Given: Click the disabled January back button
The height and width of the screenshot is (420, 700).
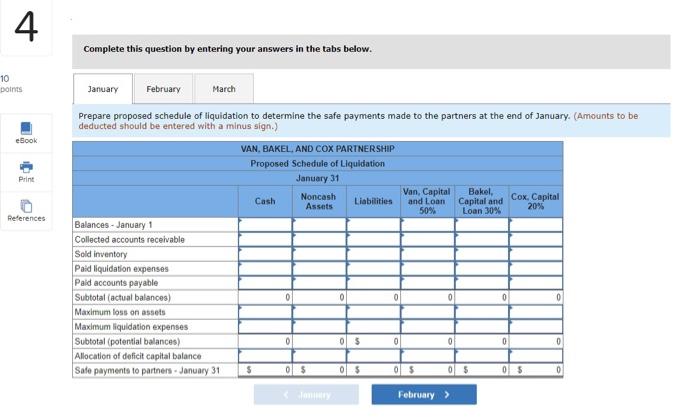Looking at the screenshot, I should tap(306, 395).
